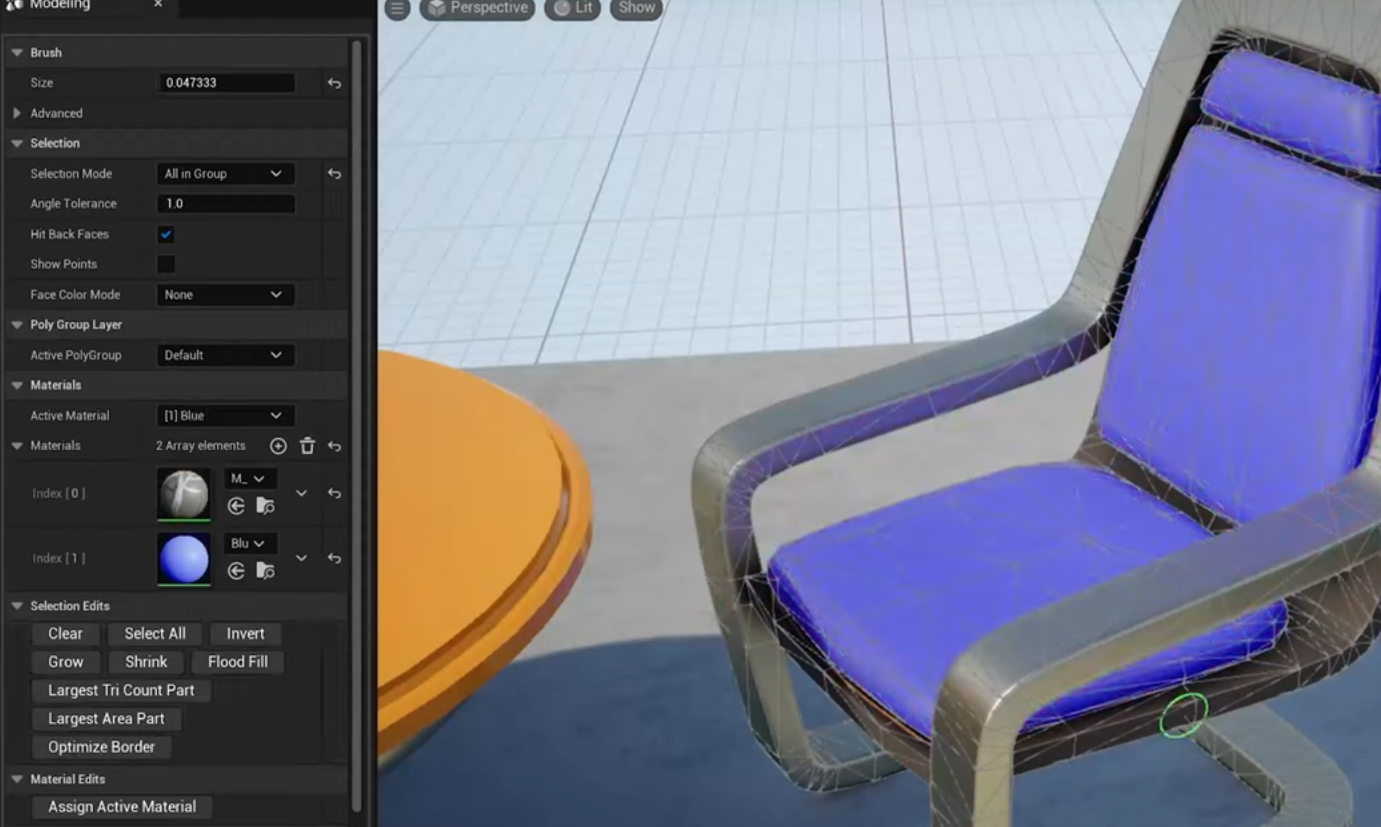
Task: Expand the Advanced brush settings
Action: (x=17, y=113)
